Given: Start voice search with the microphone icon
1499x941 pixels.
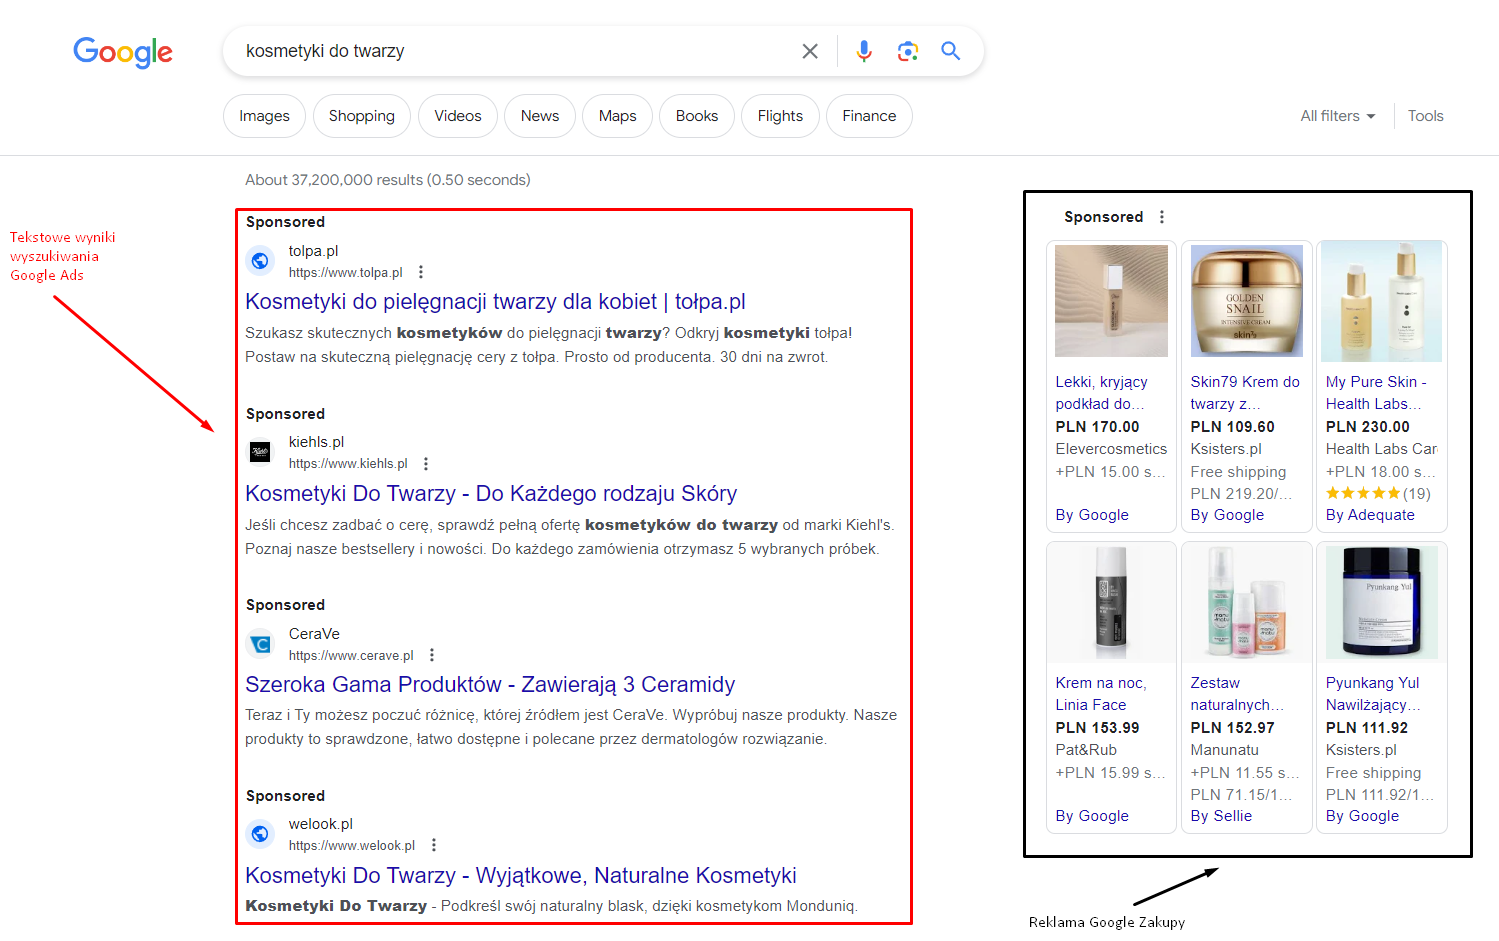Looking at the screenshot, I should 864,51.
